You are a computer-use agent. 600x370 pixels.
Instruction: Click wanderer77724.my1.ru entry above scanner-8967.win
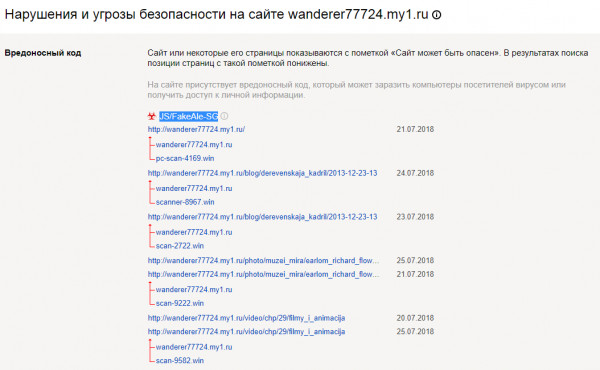coord(194,188)
